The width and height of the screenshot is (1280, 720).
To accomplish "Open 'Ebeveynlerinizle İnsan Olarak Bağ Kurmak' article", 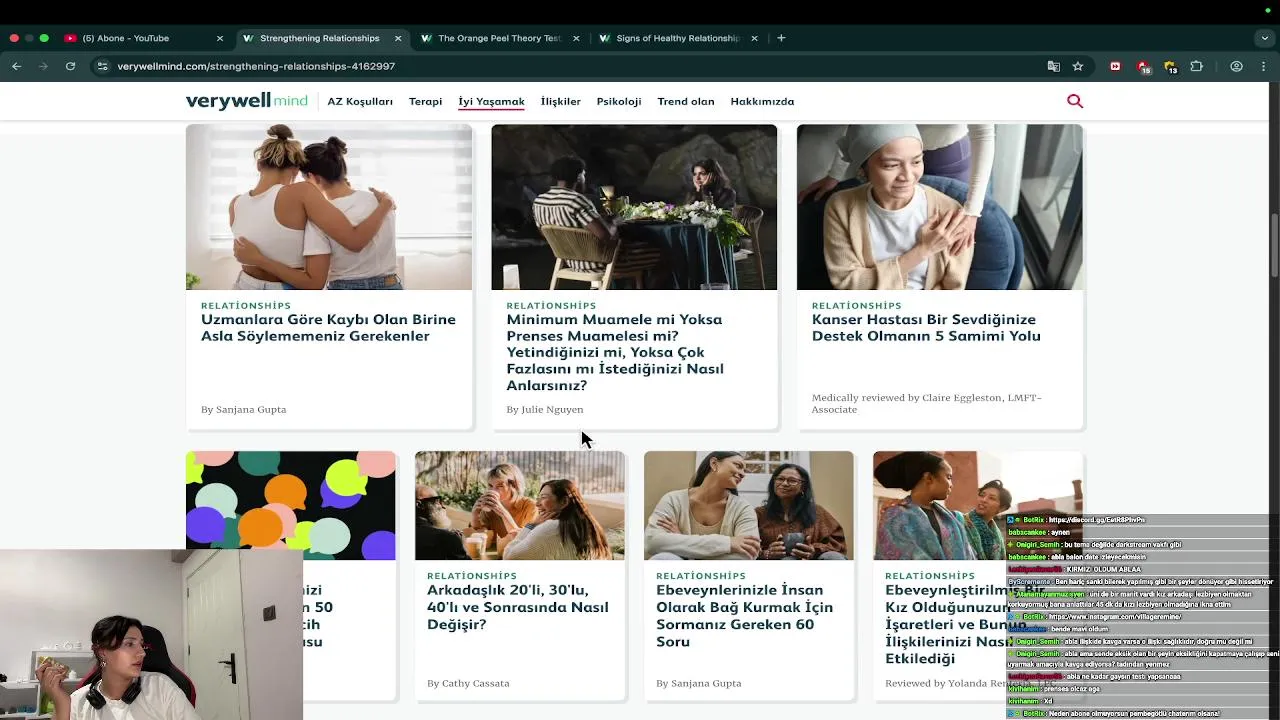I will 744,615.
